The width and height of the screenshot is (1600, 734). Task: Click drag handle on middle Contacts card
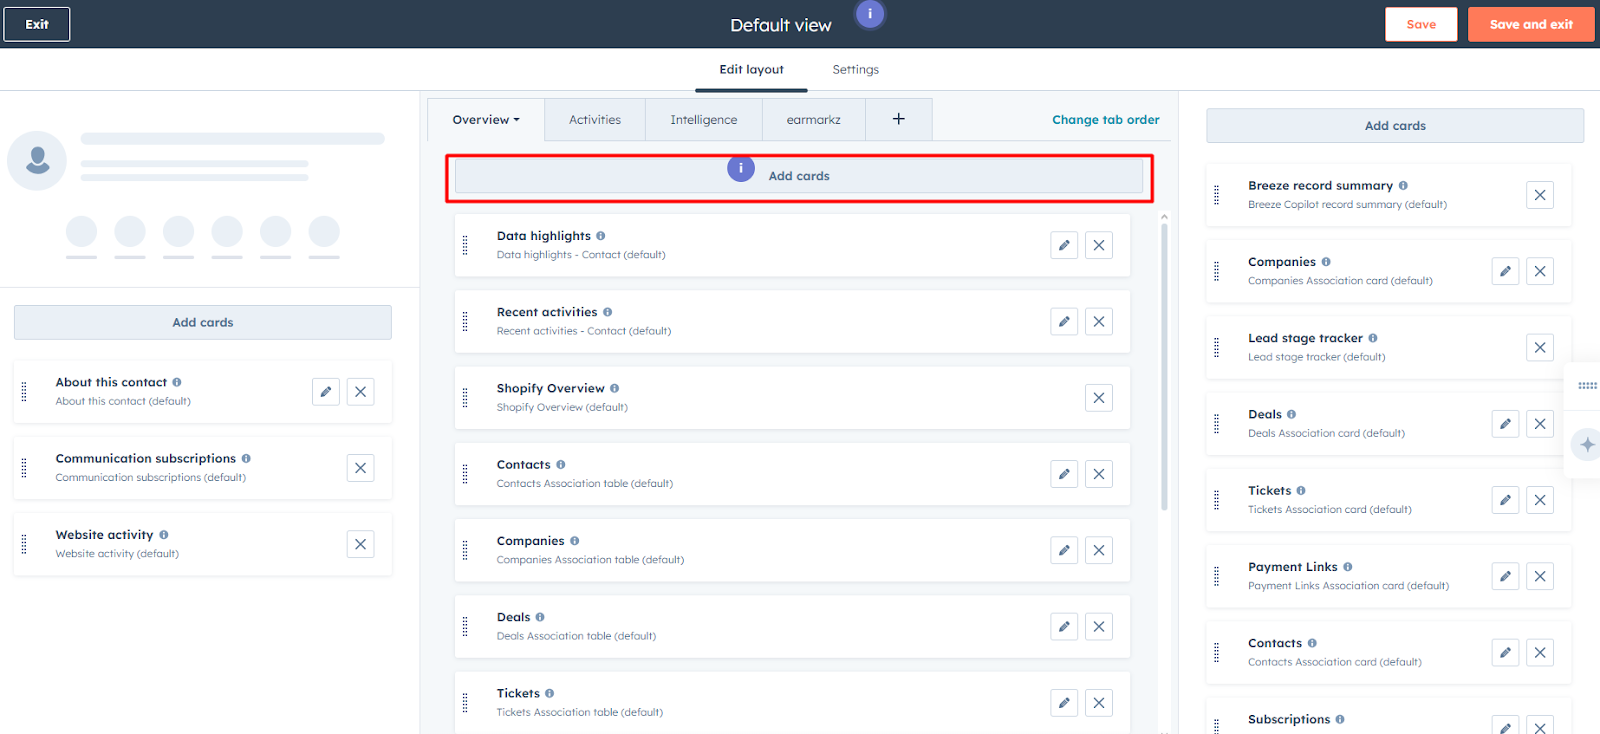[465, 474]
